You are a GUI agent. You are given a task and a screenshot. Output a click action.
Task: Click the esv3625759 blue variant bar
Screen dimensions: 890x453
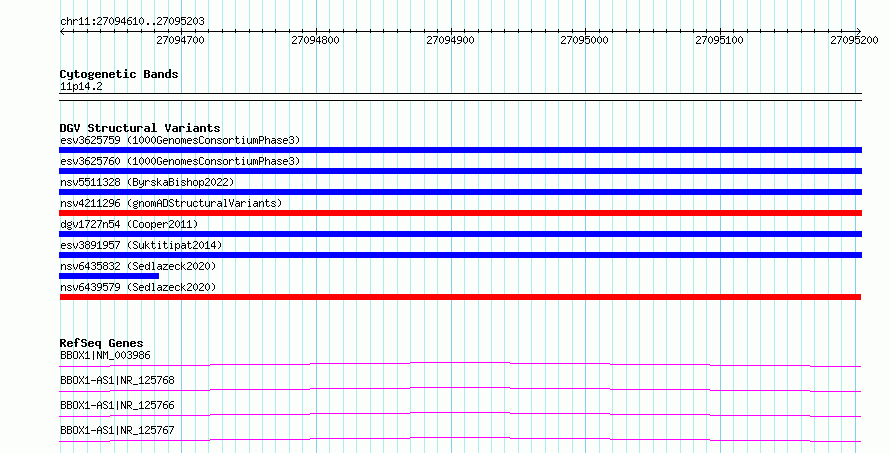[x=460, y=150]
